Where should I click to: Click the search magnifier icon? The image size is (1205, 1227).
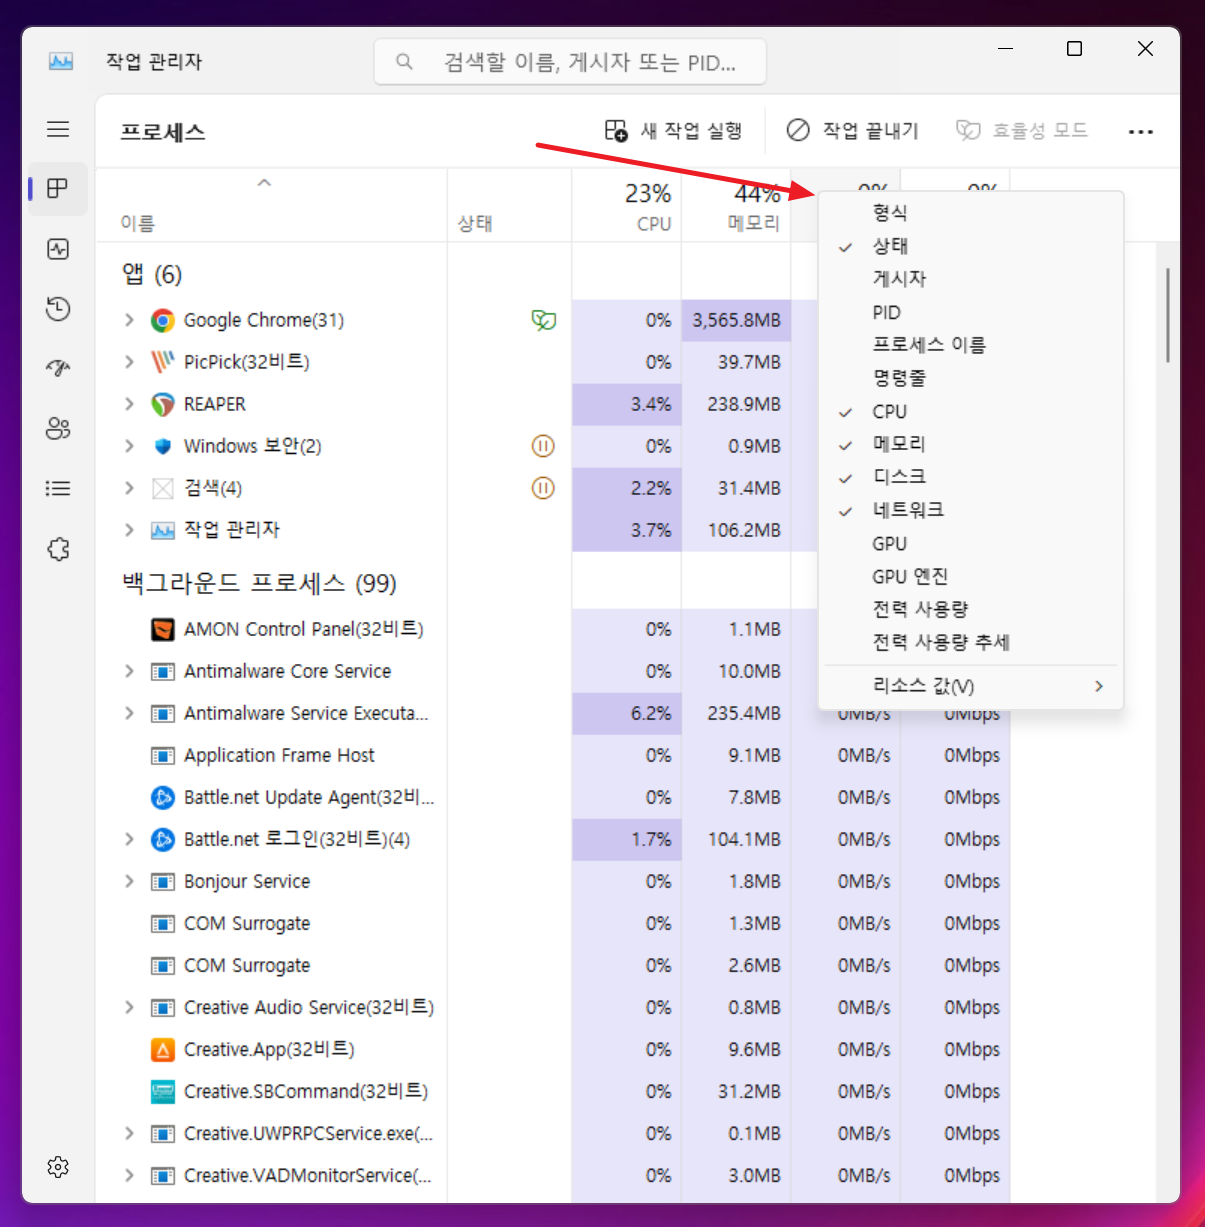pyautogui.click(x=404, y=61)
